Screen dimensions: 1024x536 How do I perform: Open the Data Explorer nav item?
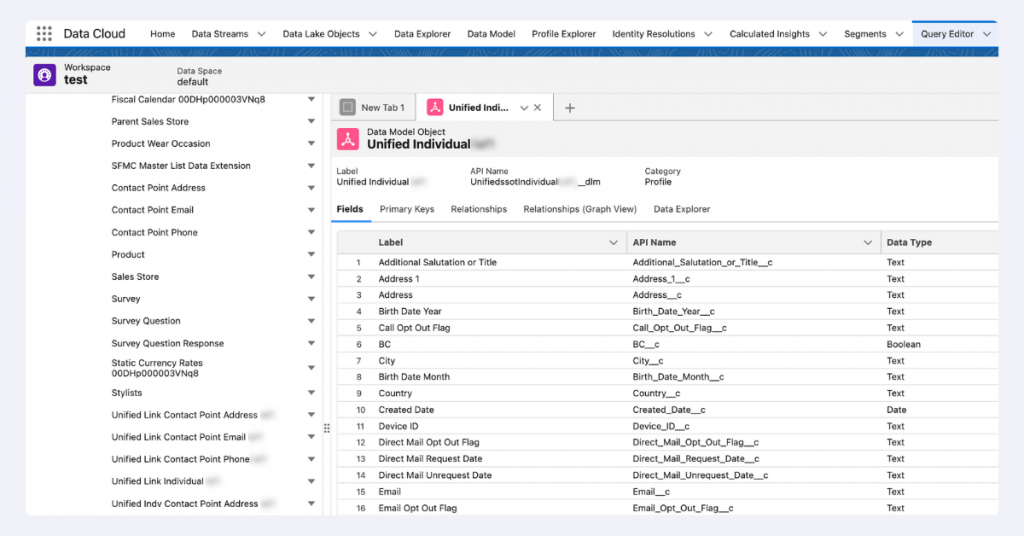point(422,34)
